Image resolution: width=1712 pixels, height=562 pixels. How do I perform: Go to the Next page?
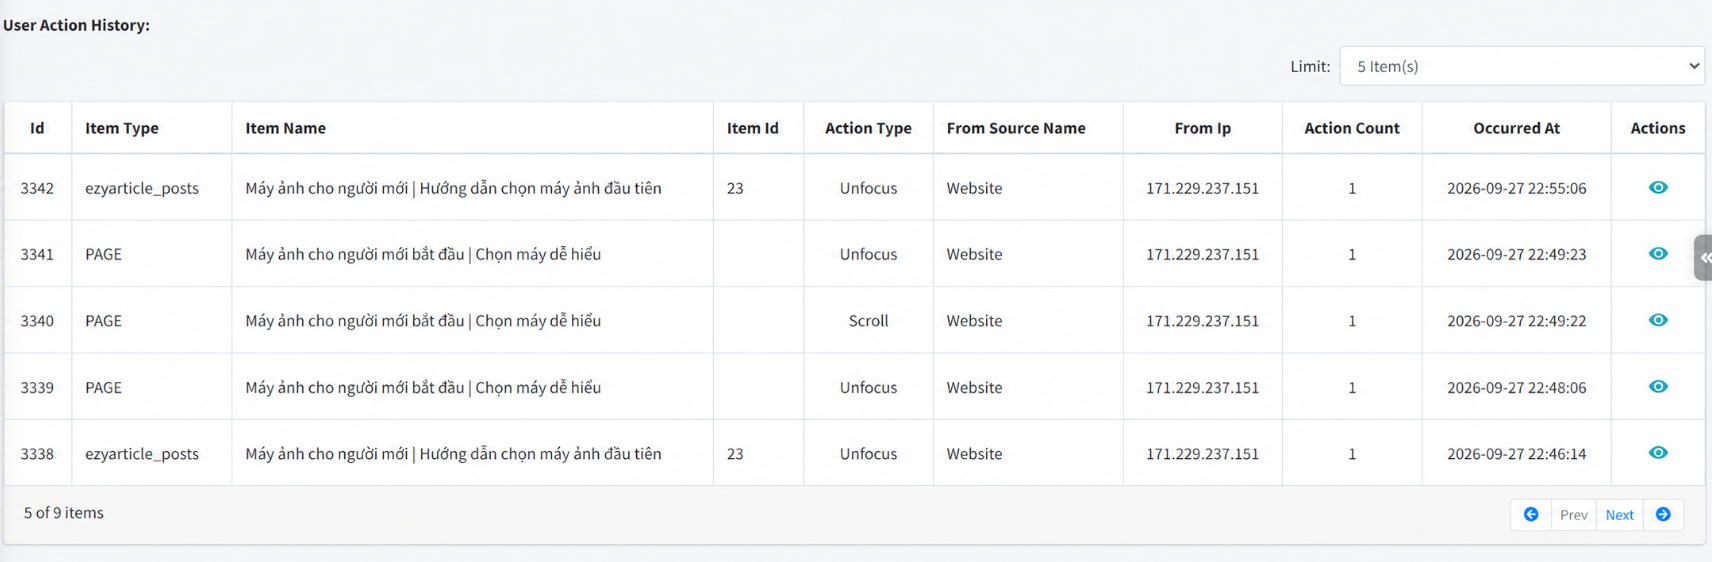tap(1619, 515)
